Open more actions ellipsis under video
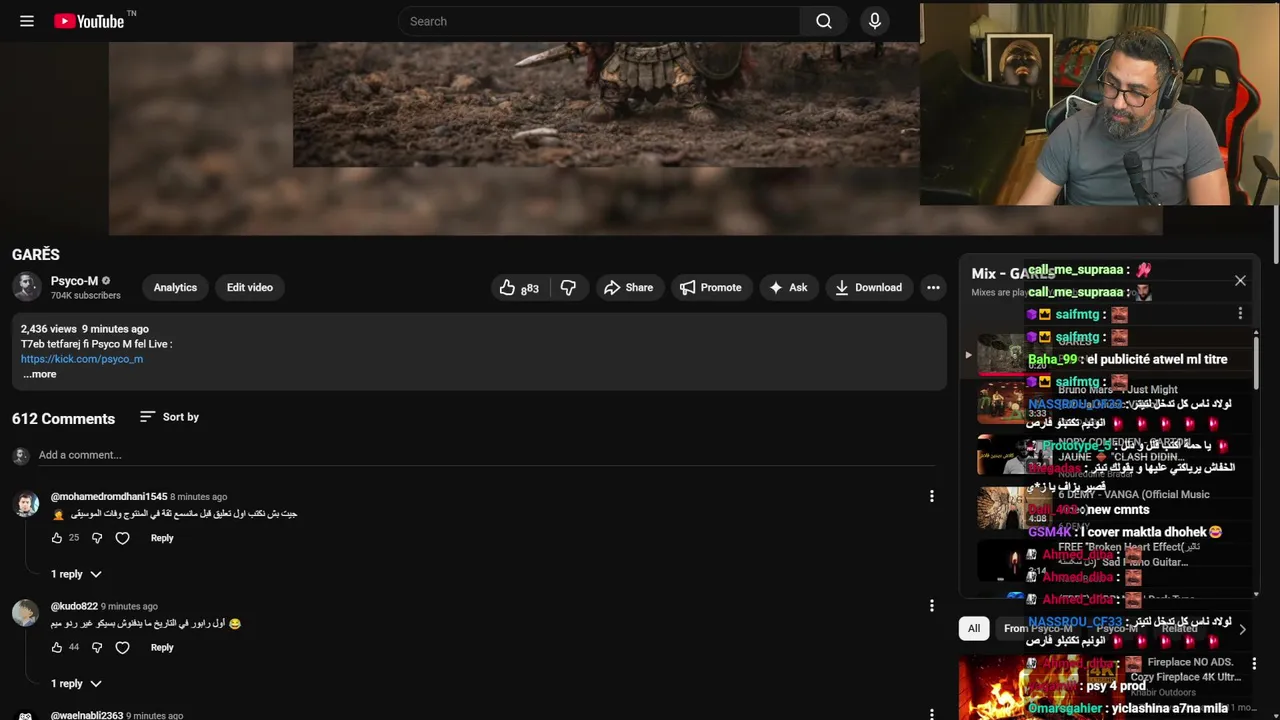Viewport: 1280px width, 720px height. 933,288
